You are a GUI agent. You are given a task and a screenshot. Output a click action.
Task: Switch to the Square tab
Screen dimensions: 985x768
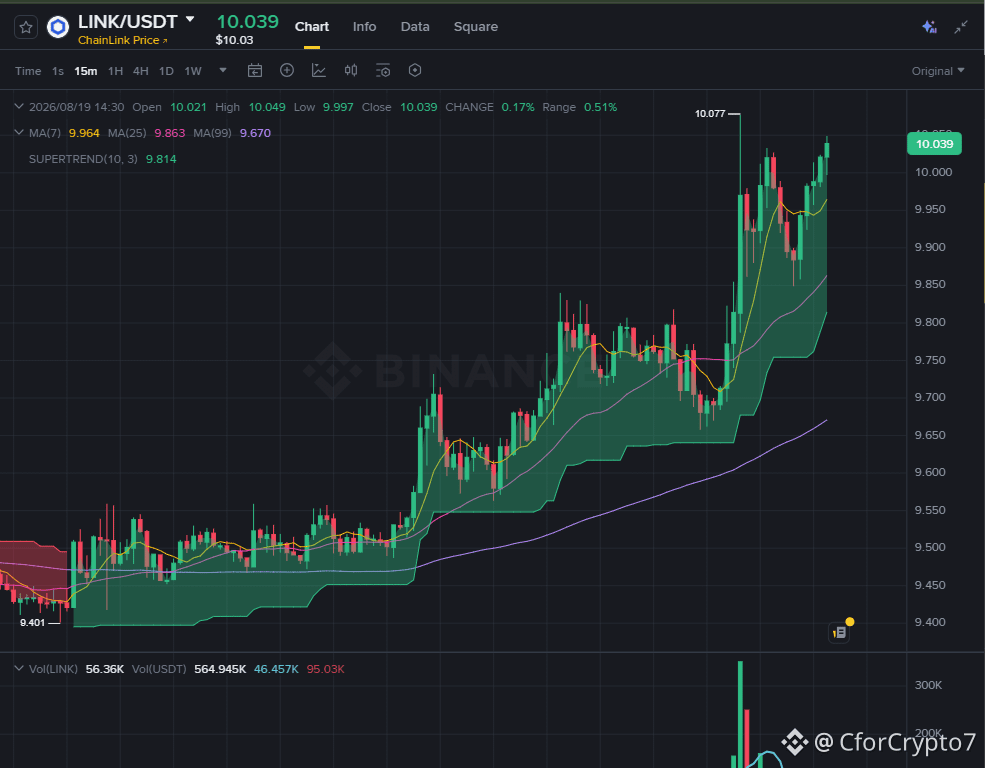(x=476, y=26)
